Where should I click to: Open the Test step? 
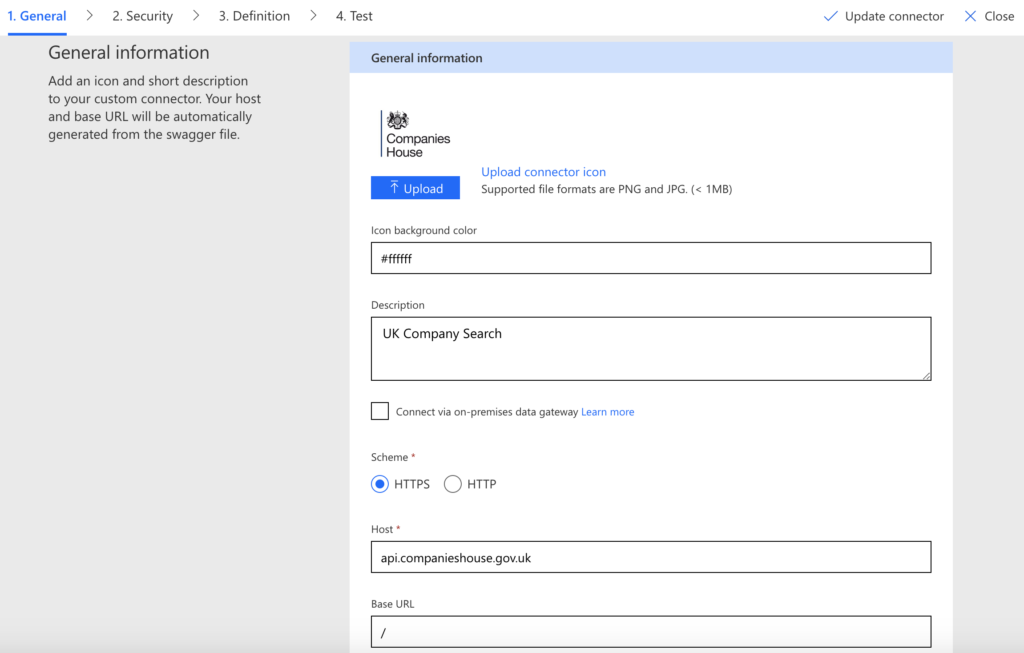pos(353,15)
